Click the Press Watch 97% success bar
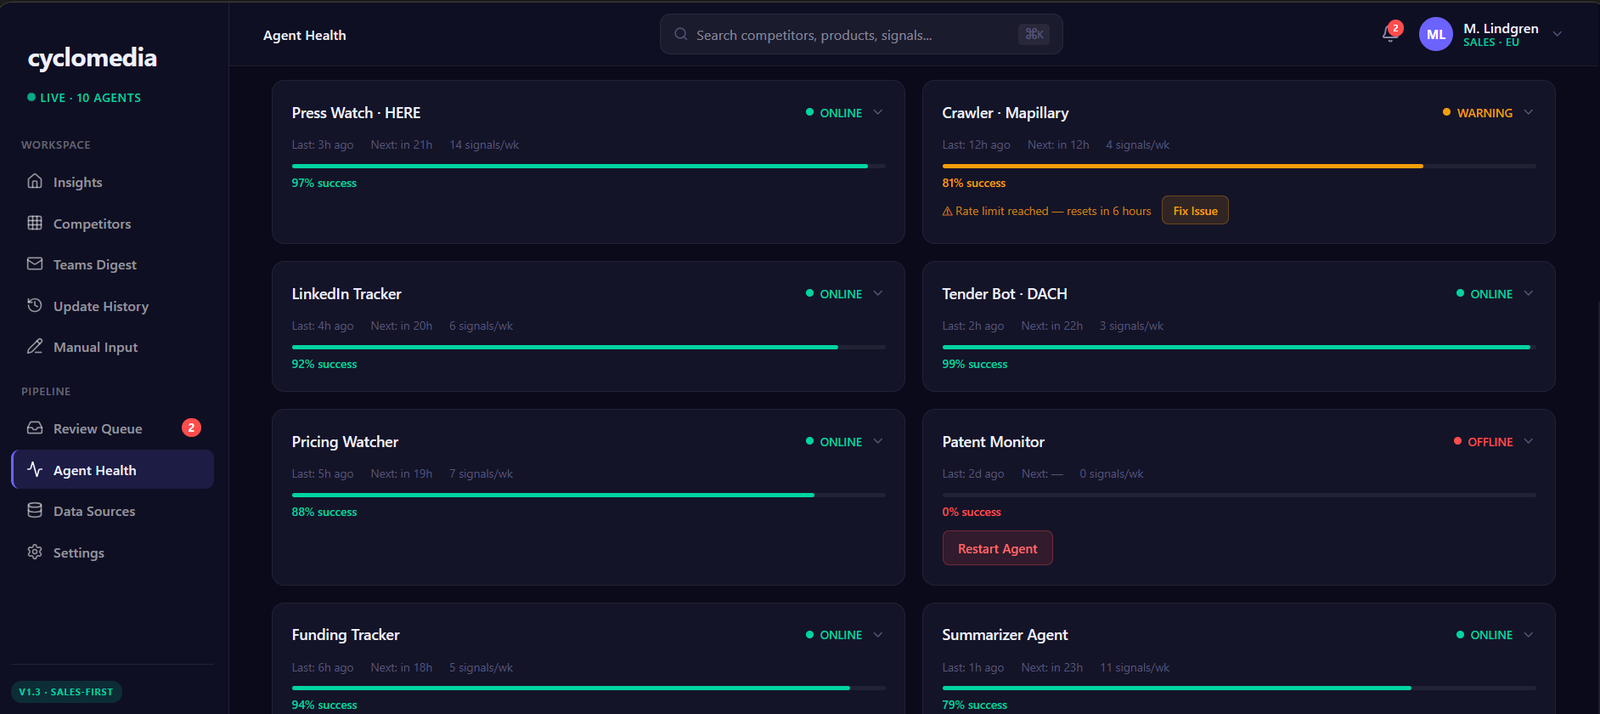This screenshot has width=1600, height=714. point(588,166)
